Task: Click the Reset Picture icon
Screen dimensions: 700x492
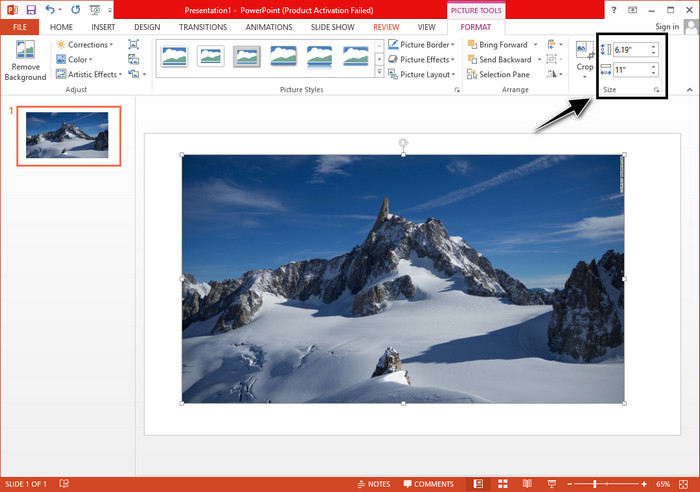Action: 133,74
